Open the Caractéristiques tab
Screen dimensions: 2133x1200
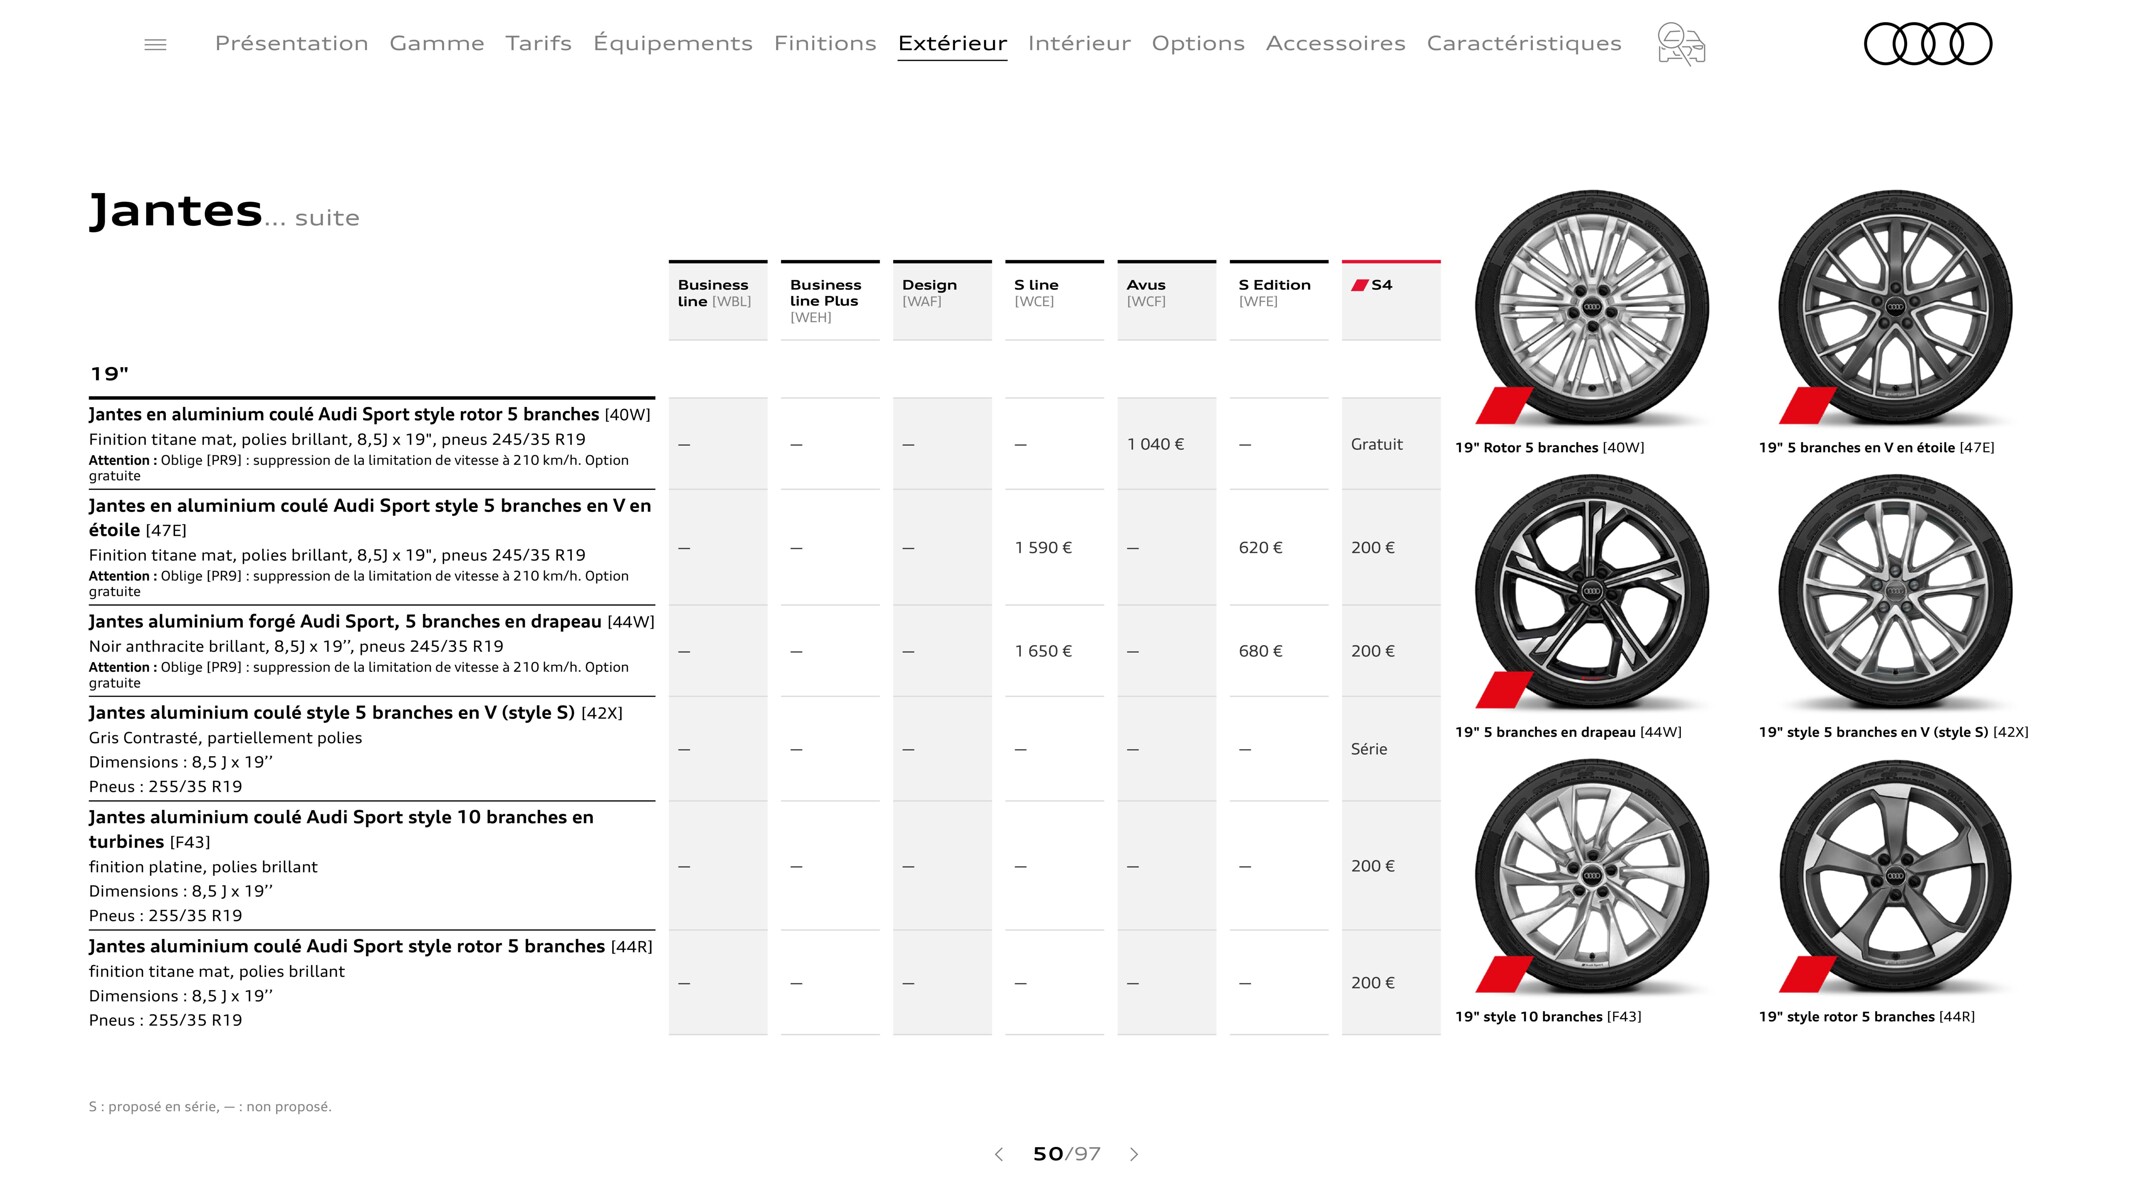1524,43
